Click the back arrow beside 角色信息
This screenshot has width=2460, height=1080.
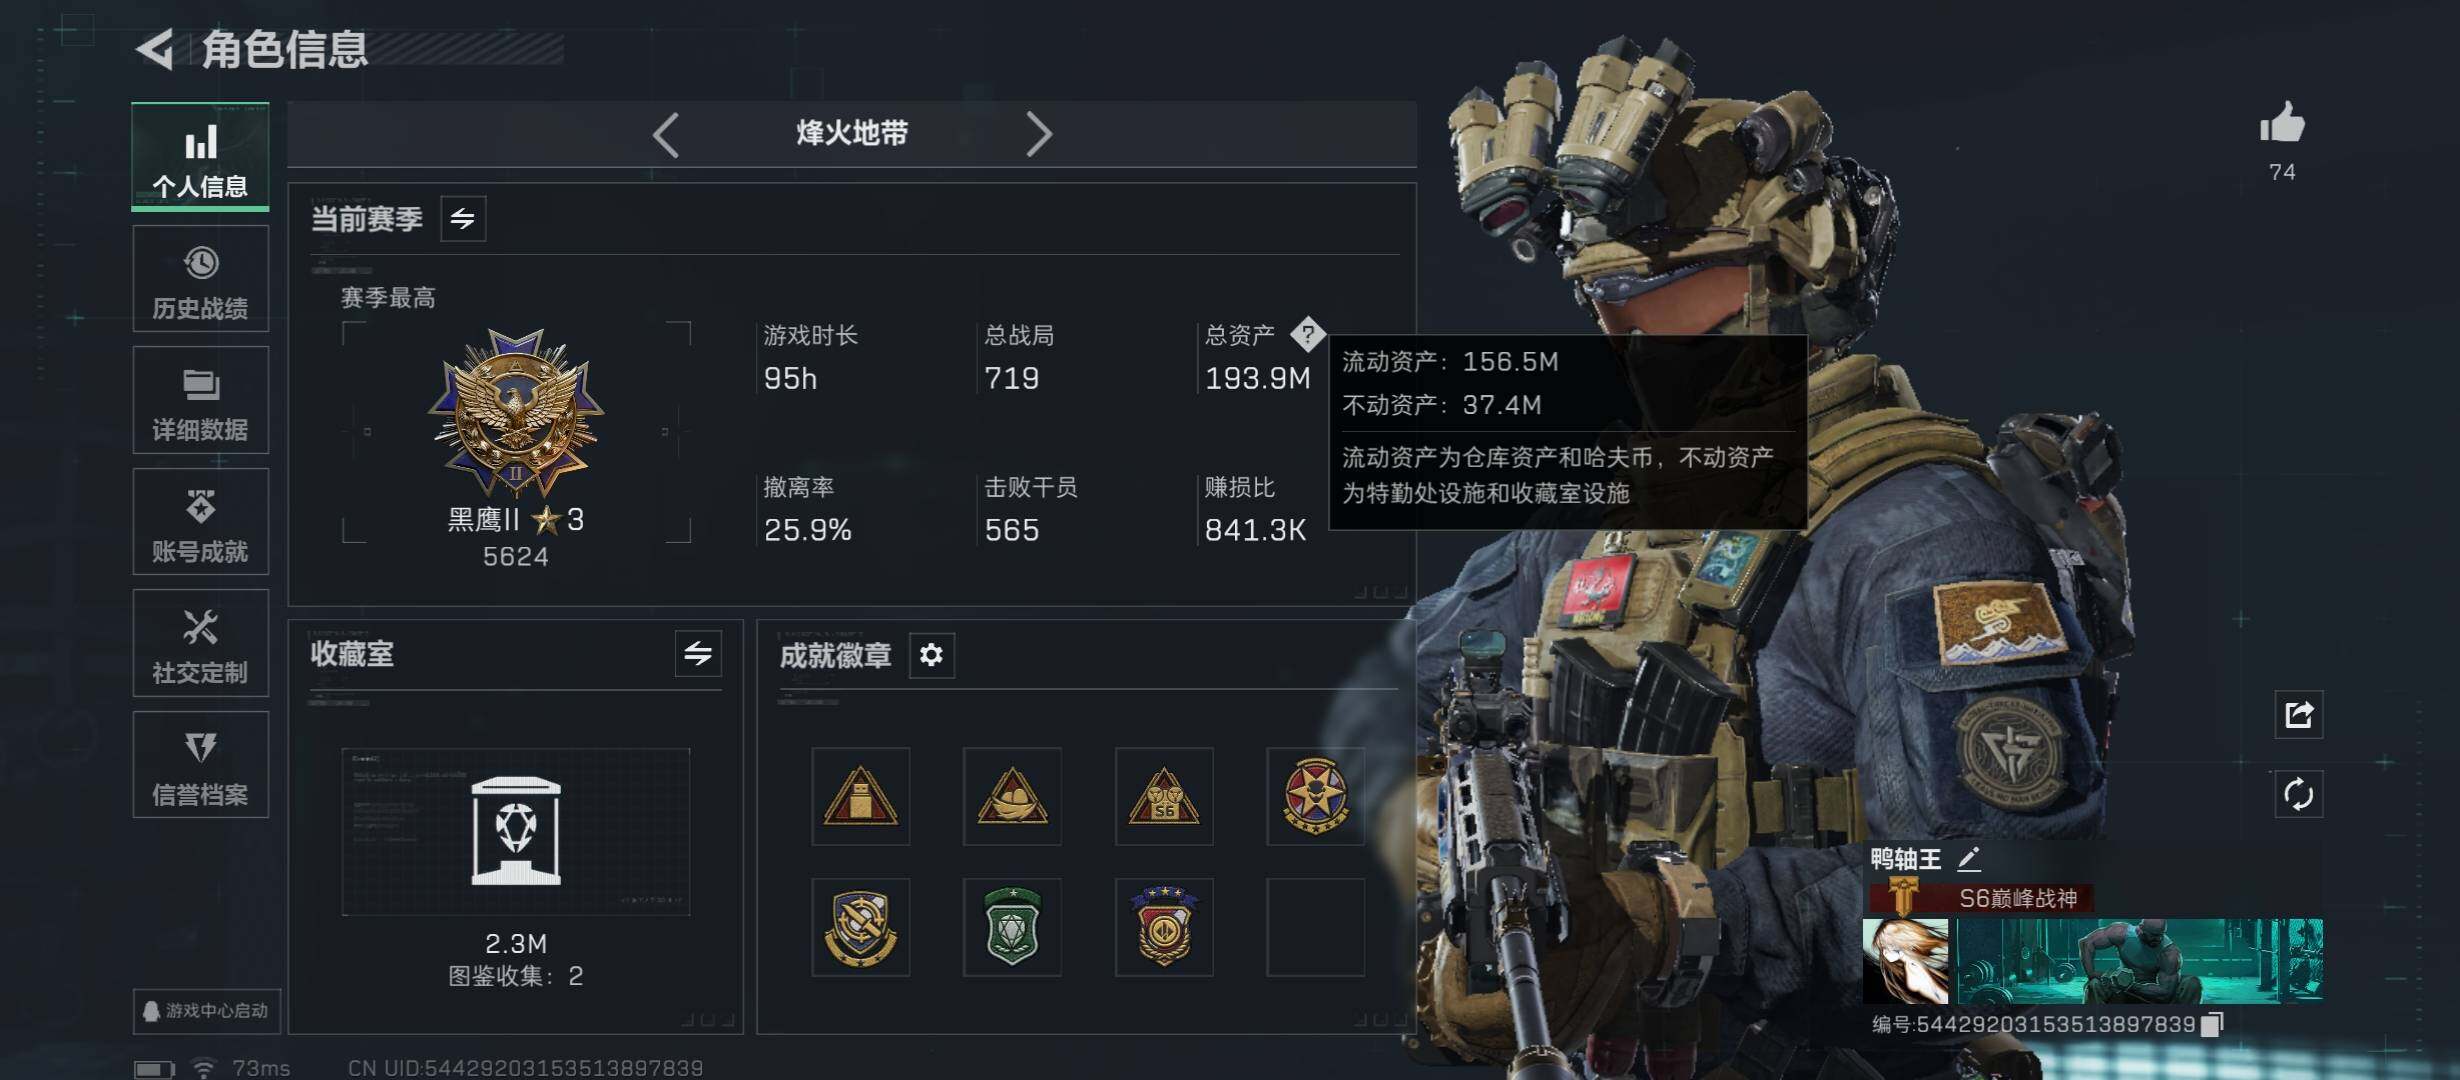coord(155,49)
